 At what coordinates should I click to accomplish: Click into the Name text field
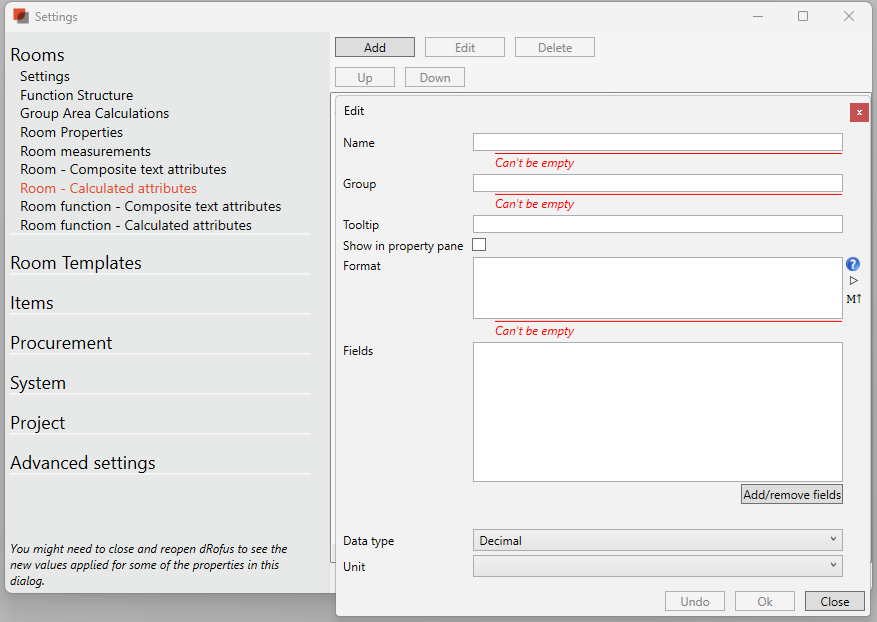657,142
